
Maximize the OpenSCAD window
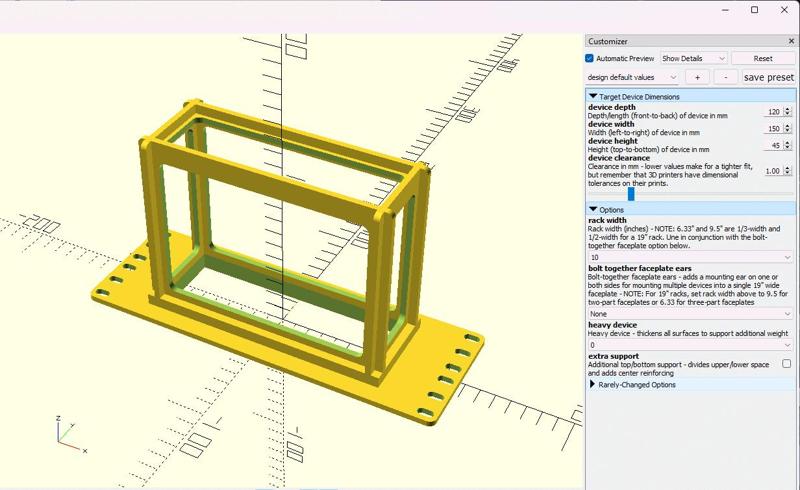pyautogui.click(x=755, y=10)
